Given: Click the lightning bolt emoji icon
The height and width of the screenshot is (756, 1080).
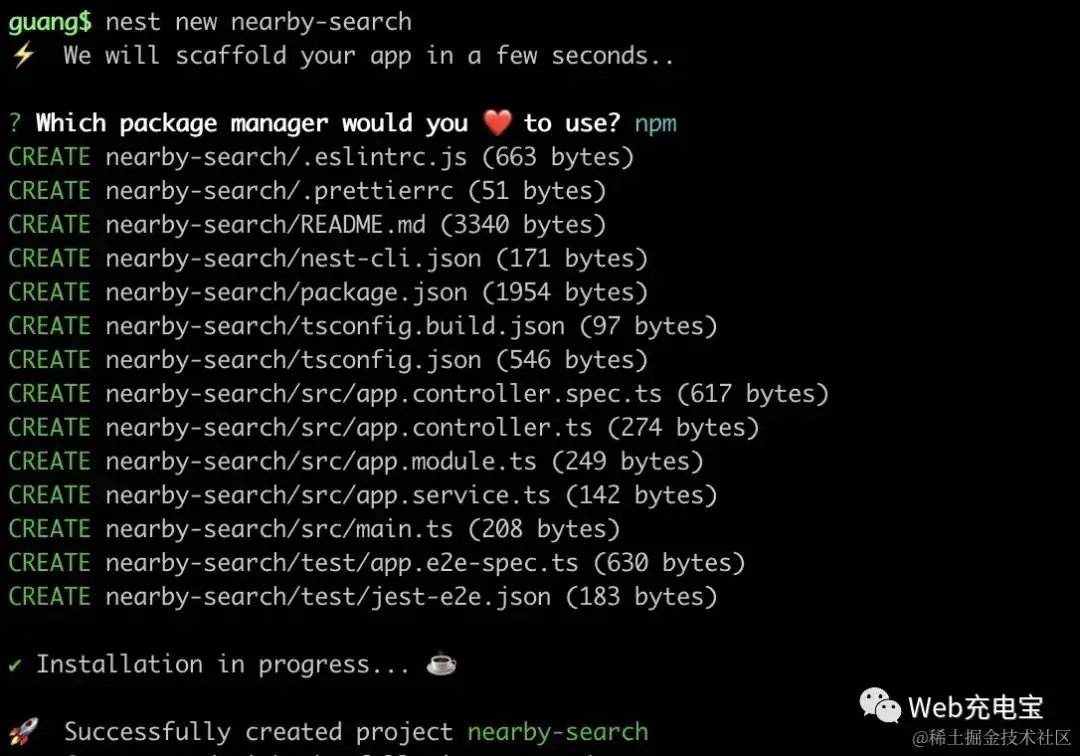Looking at the screenshot, I should click(23, 55).
